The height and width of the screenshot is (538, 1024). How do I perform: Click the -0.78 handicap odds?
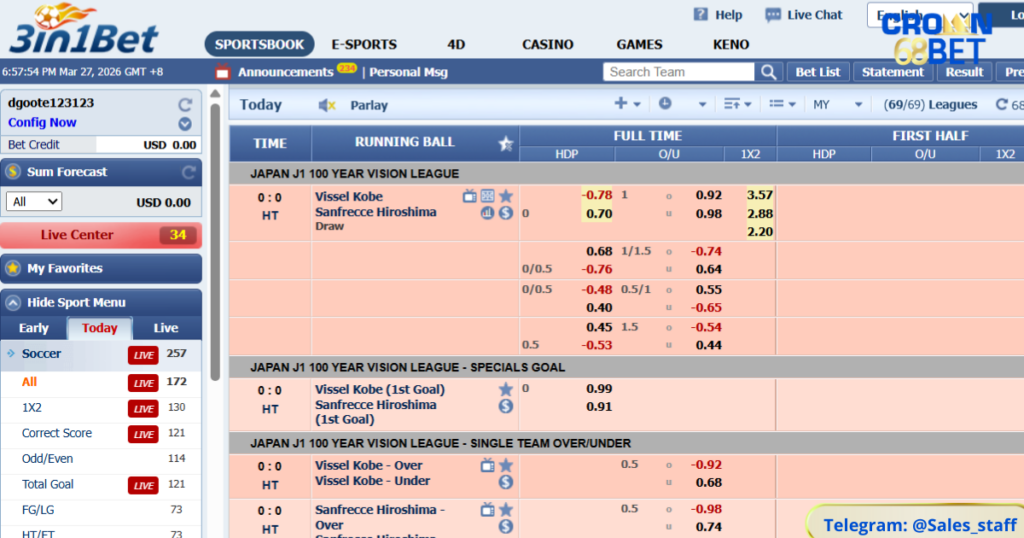point(597,195)
